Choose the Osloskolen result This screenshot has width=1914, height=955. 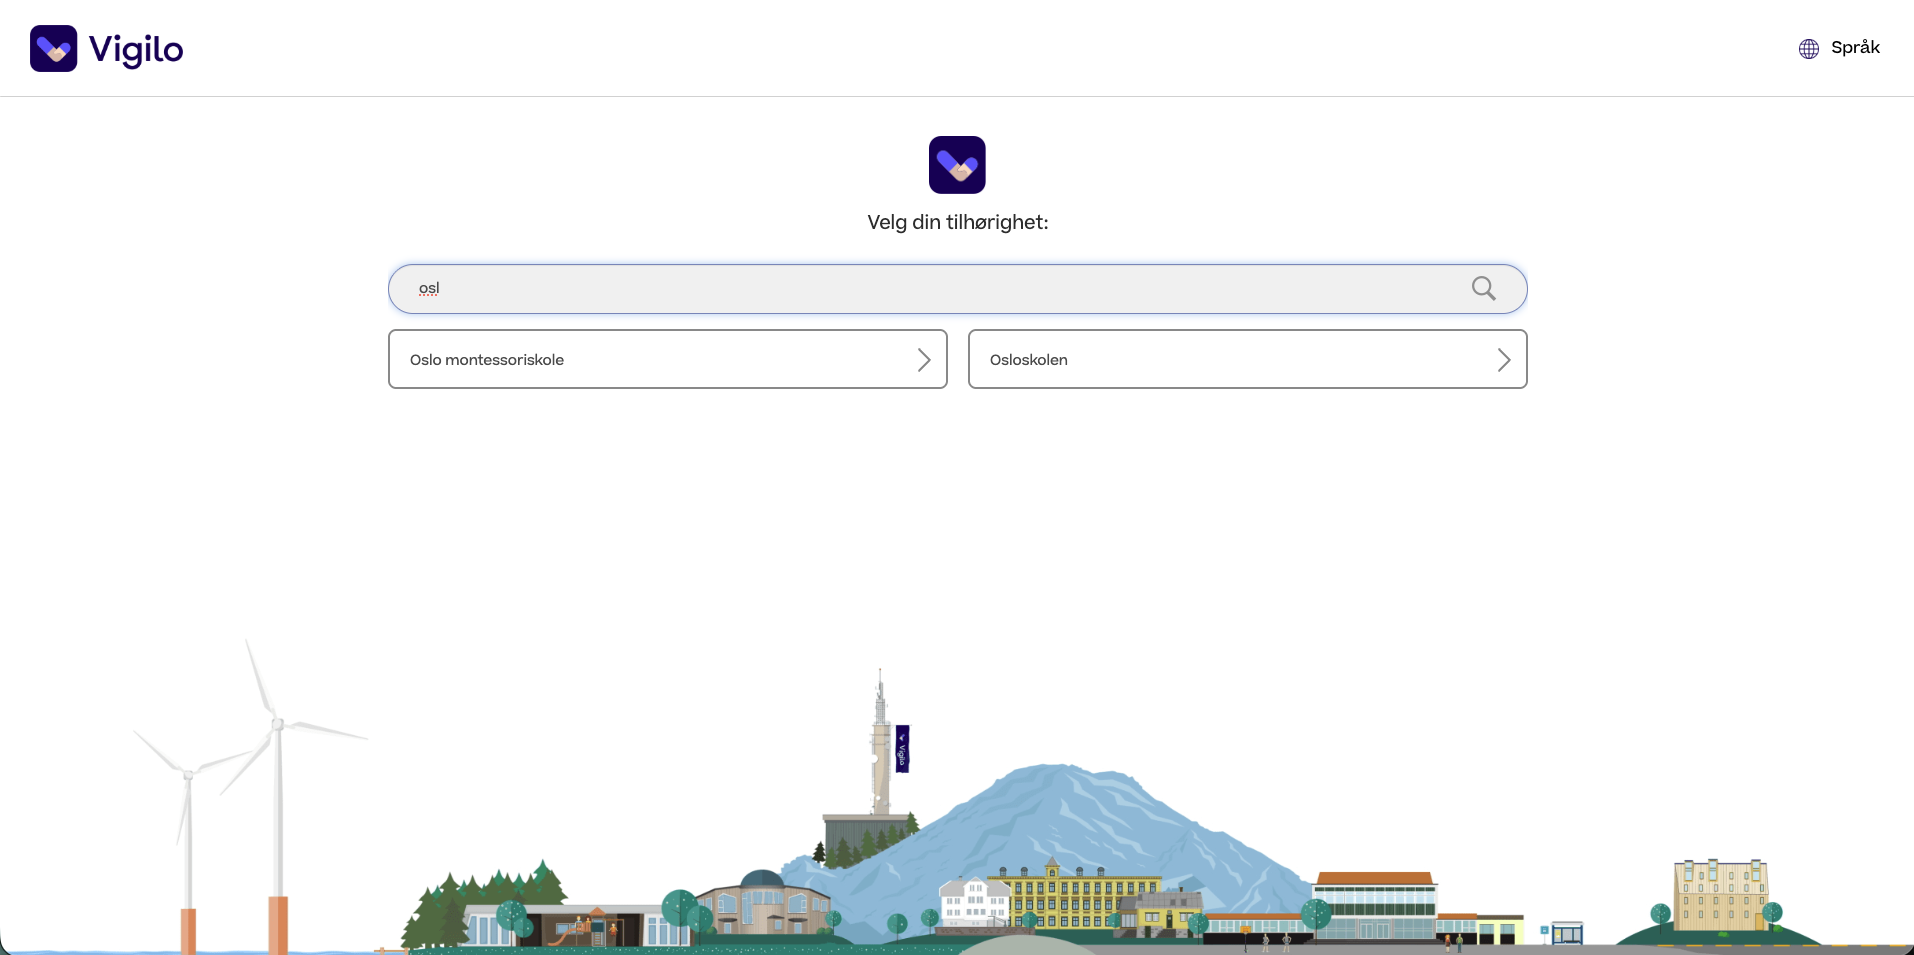pyautogui.click(x=1247, y=359)
